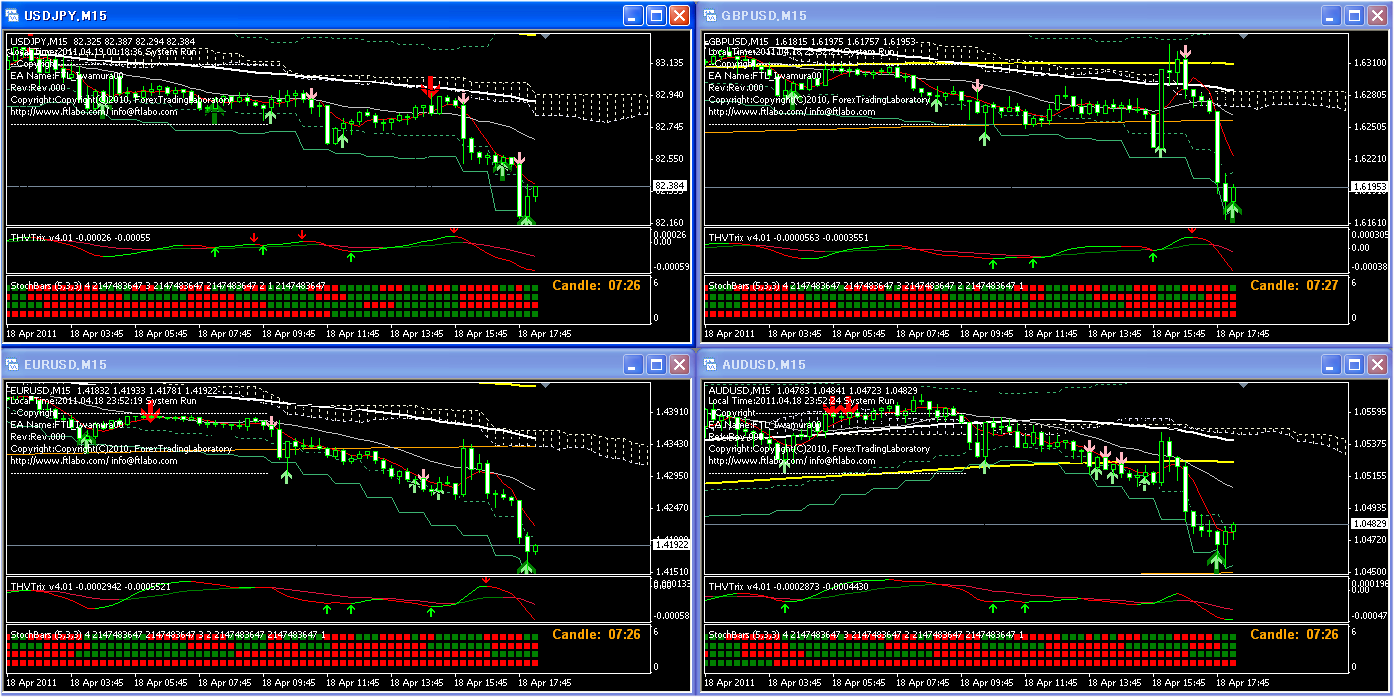The height and width of the screenshot is (697, 1394).
Task: Grab the chart shift triangle on AUDUSD chart
Action: (x=1242, y=384)
